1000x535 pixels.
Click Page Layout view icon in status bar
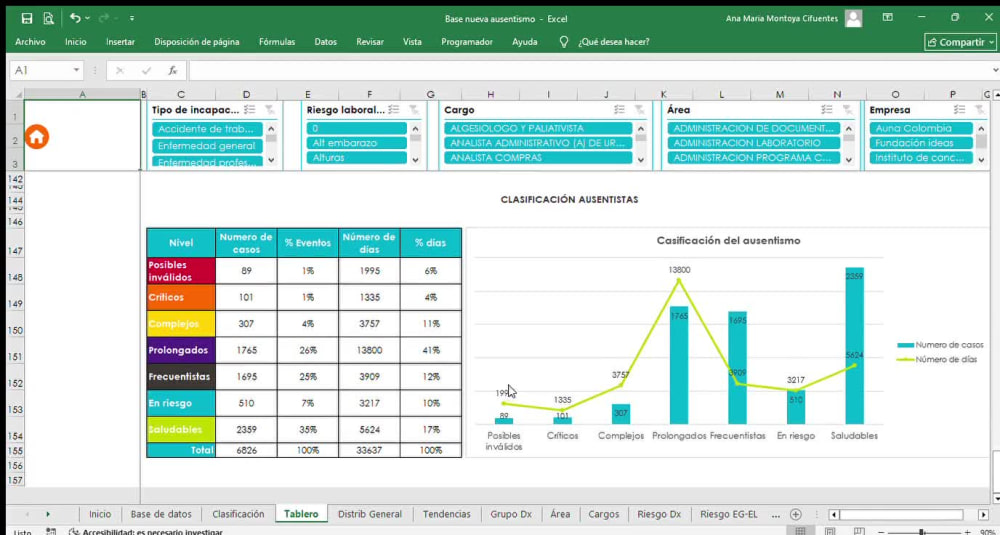[x=830, y=531]
